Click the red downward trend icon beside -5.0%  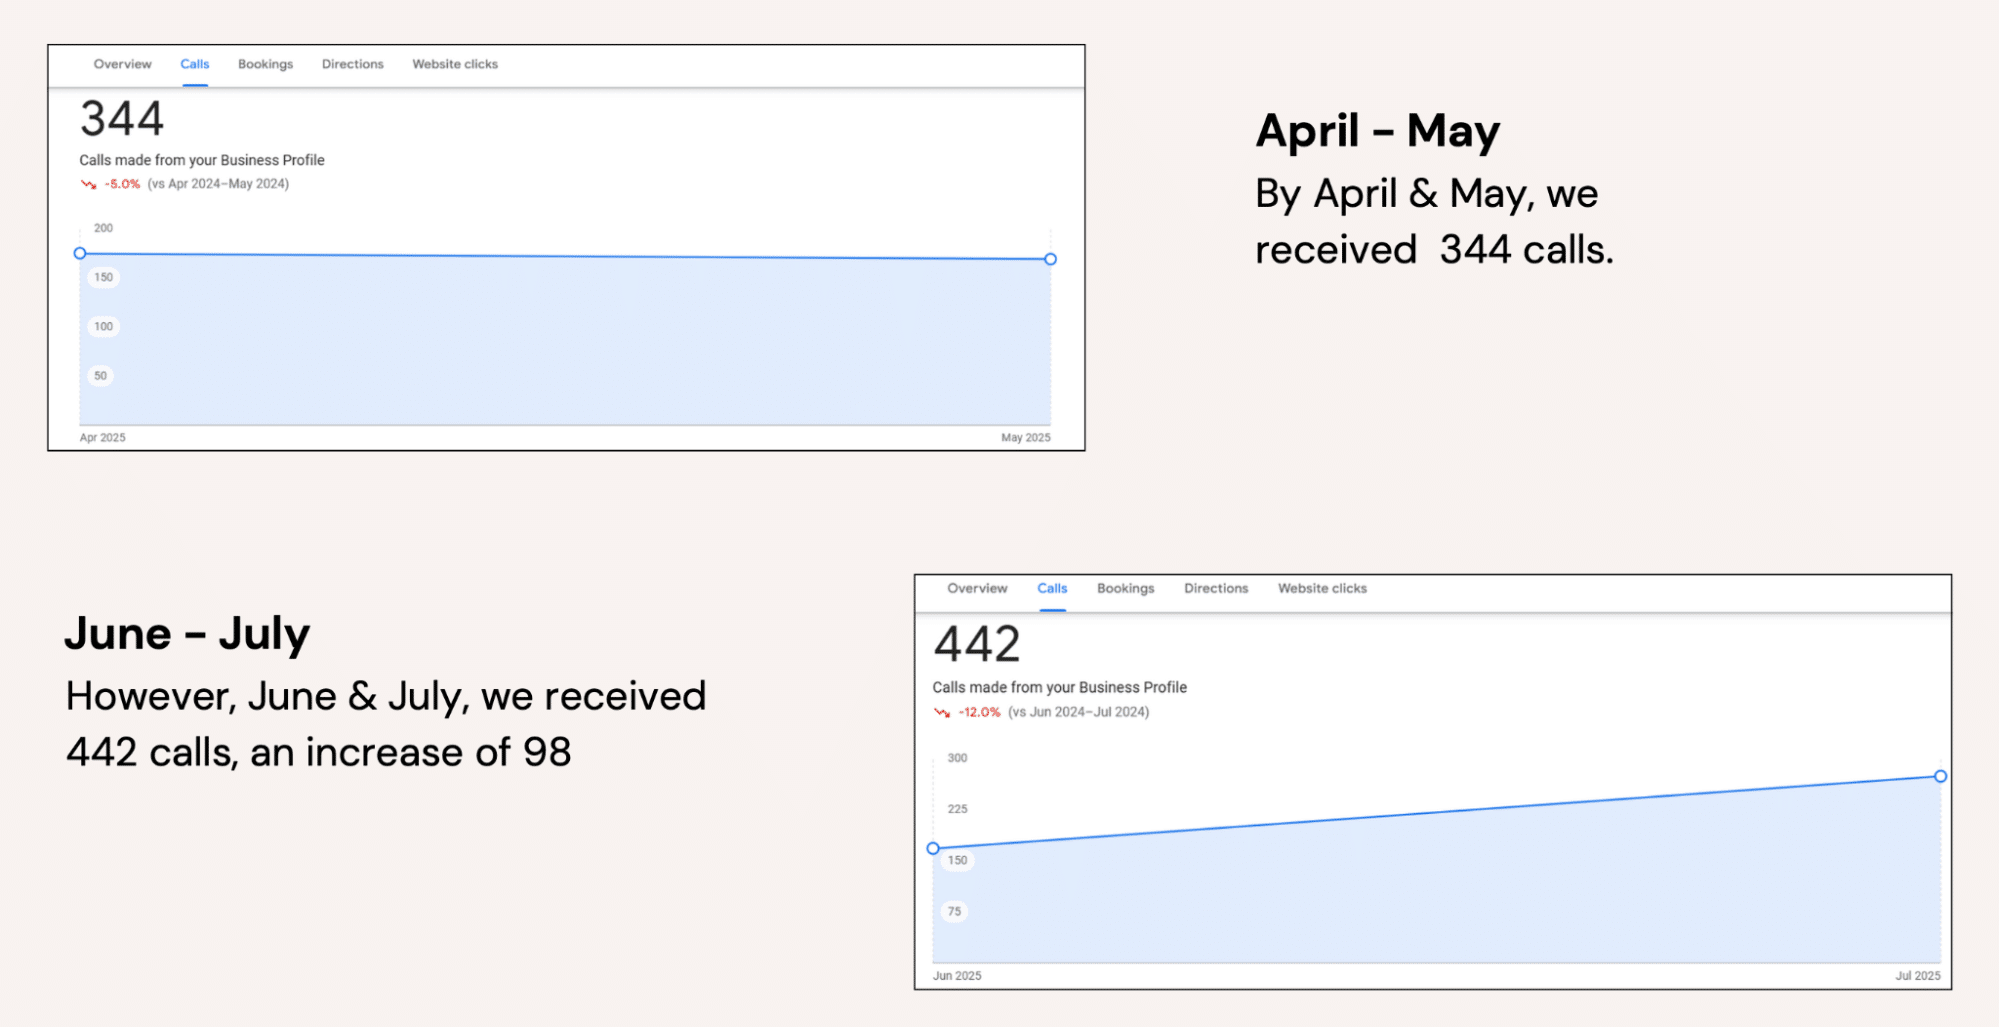(88, 184)
